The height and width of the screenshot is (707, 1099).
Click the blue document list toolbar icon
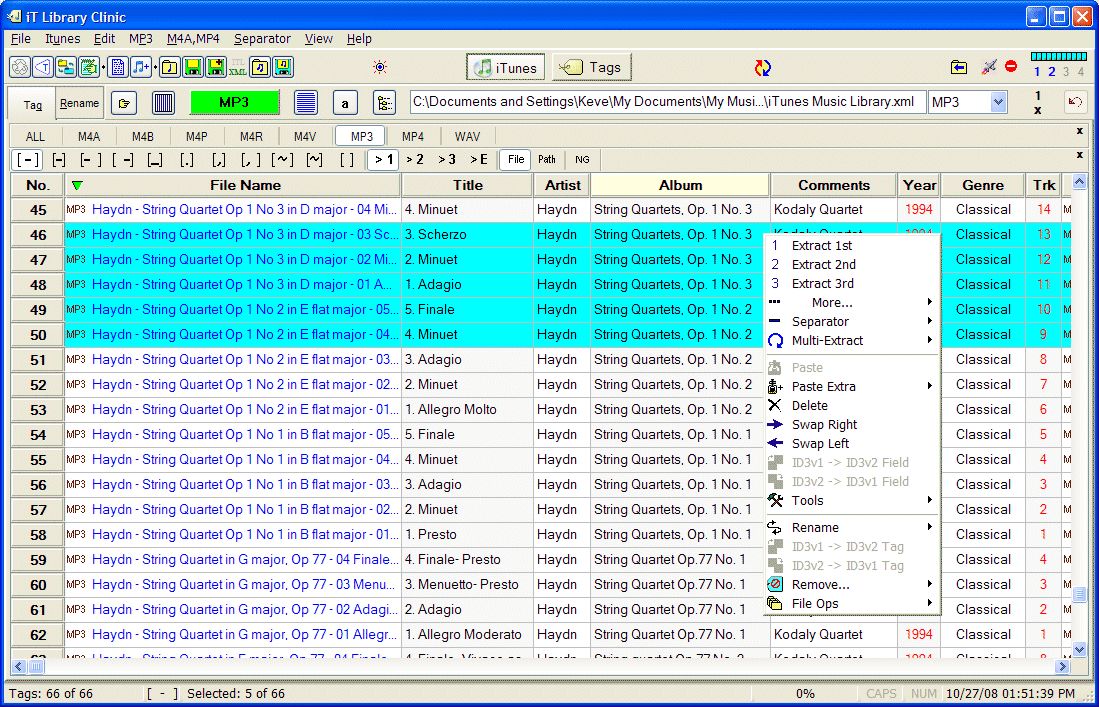(118, 67)
